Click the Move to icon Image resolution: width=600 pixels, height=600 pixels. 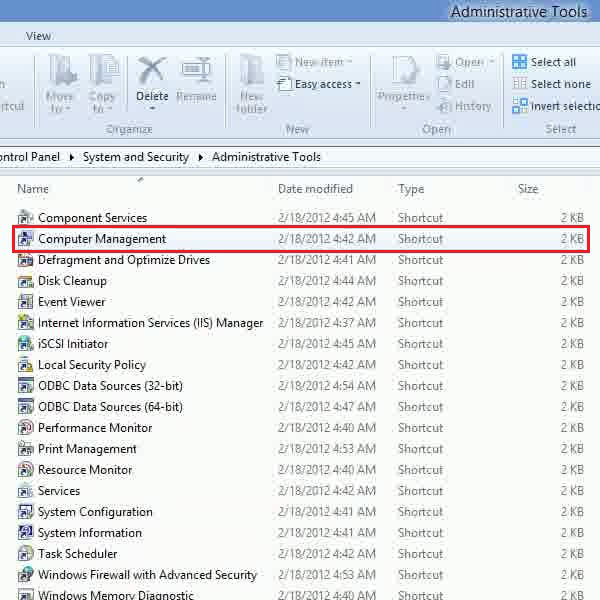pyautogui.click(x=61, y=71)
